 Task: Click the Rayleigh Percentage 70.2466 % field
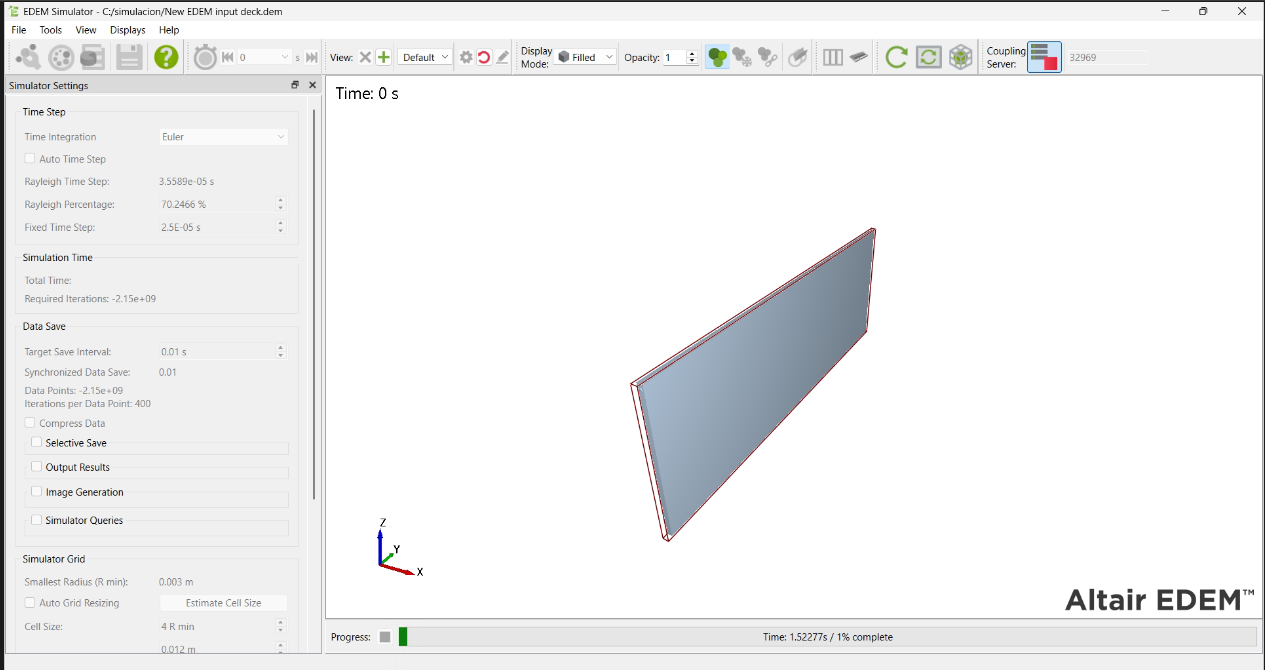click(x=217, y=204)
